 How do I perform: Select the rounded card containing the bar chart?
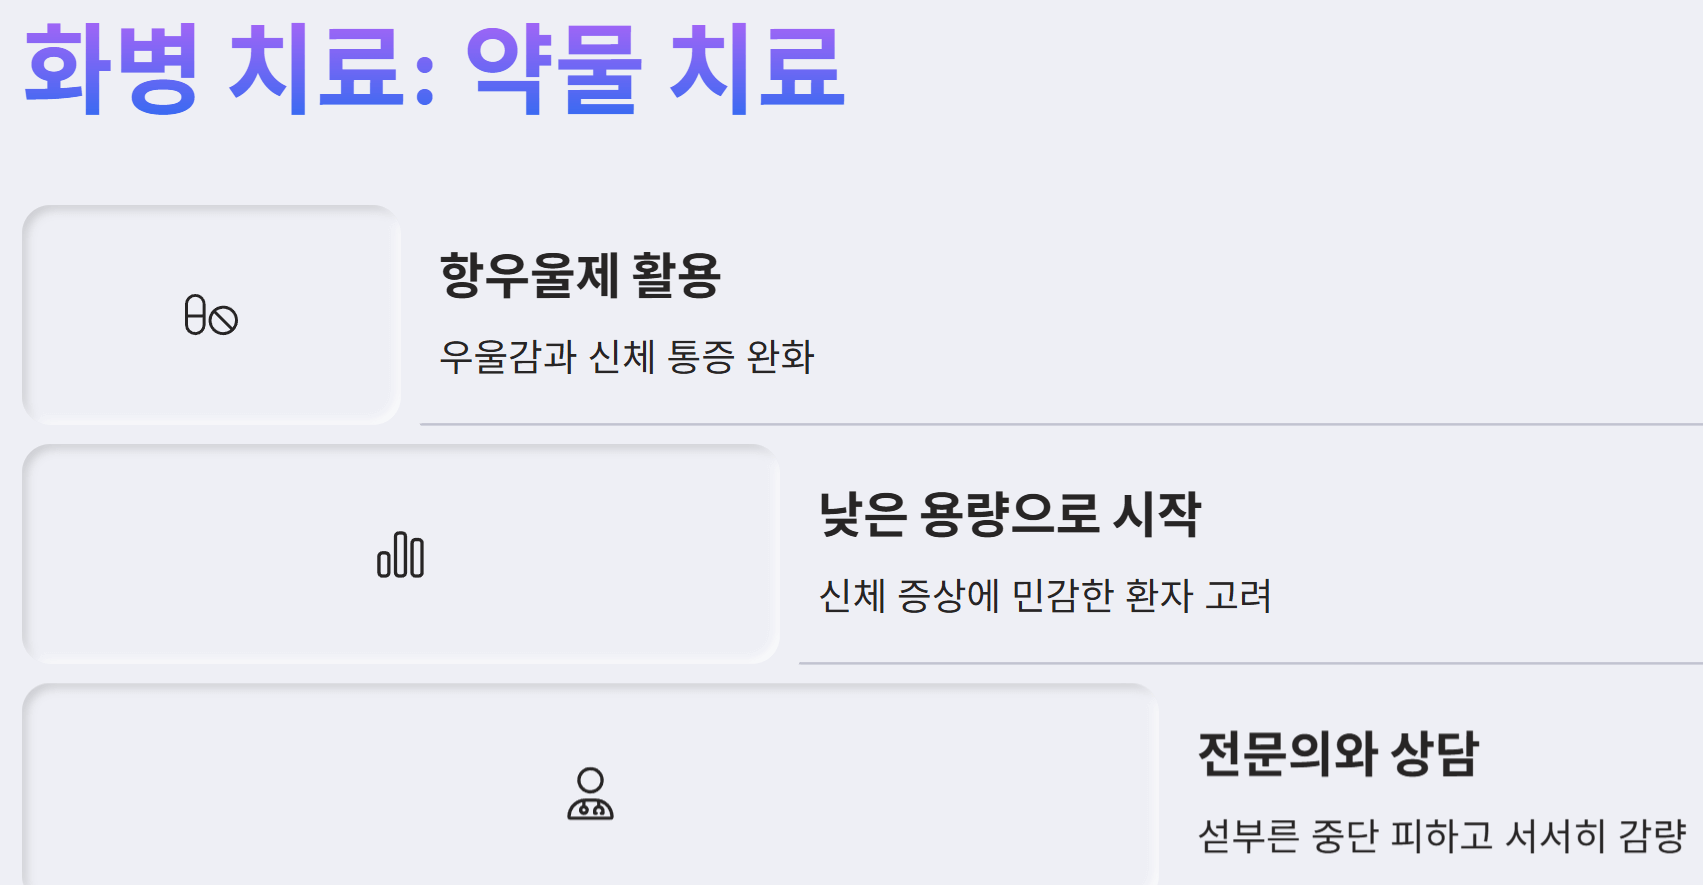400,554
